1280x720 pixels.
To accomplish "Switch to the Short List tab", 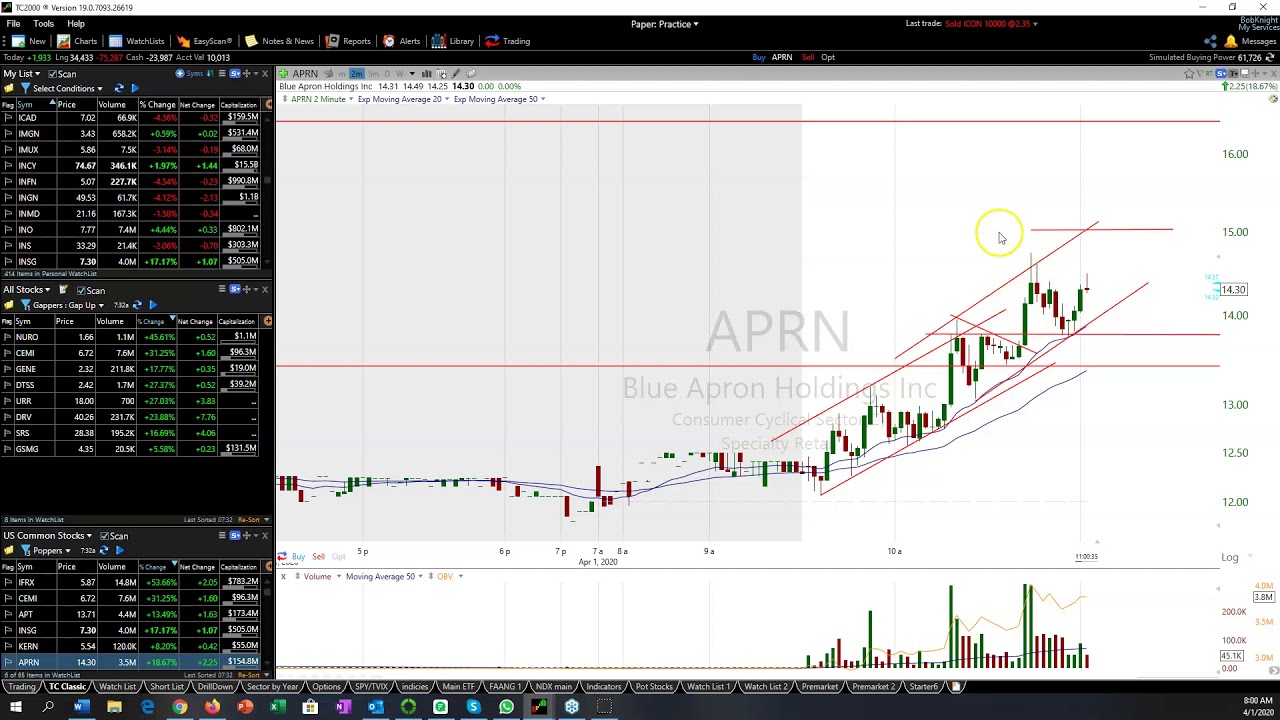I will (166, 687).
